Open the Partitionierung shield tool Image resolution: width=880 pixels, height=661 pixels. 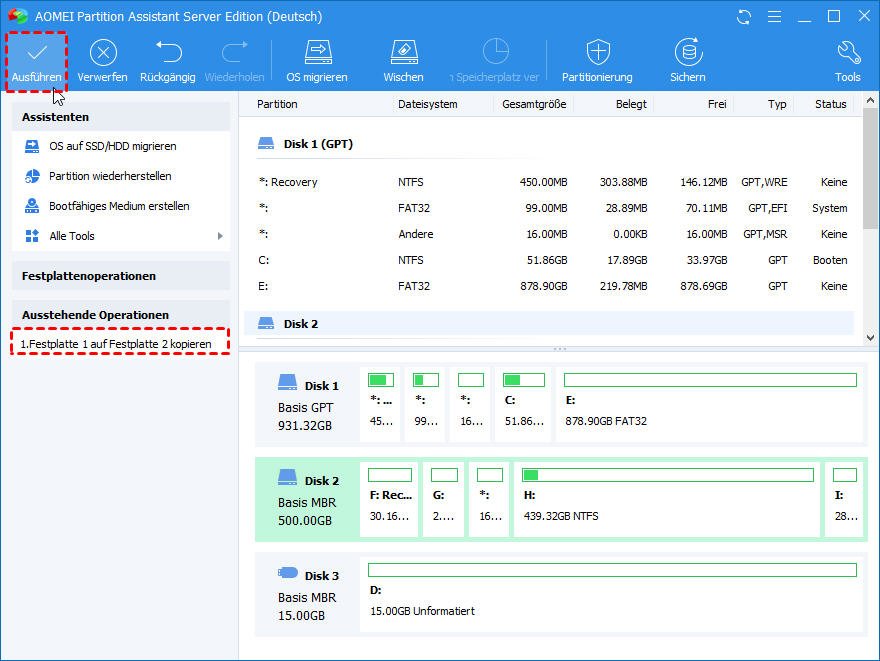(x=597, y=53)
